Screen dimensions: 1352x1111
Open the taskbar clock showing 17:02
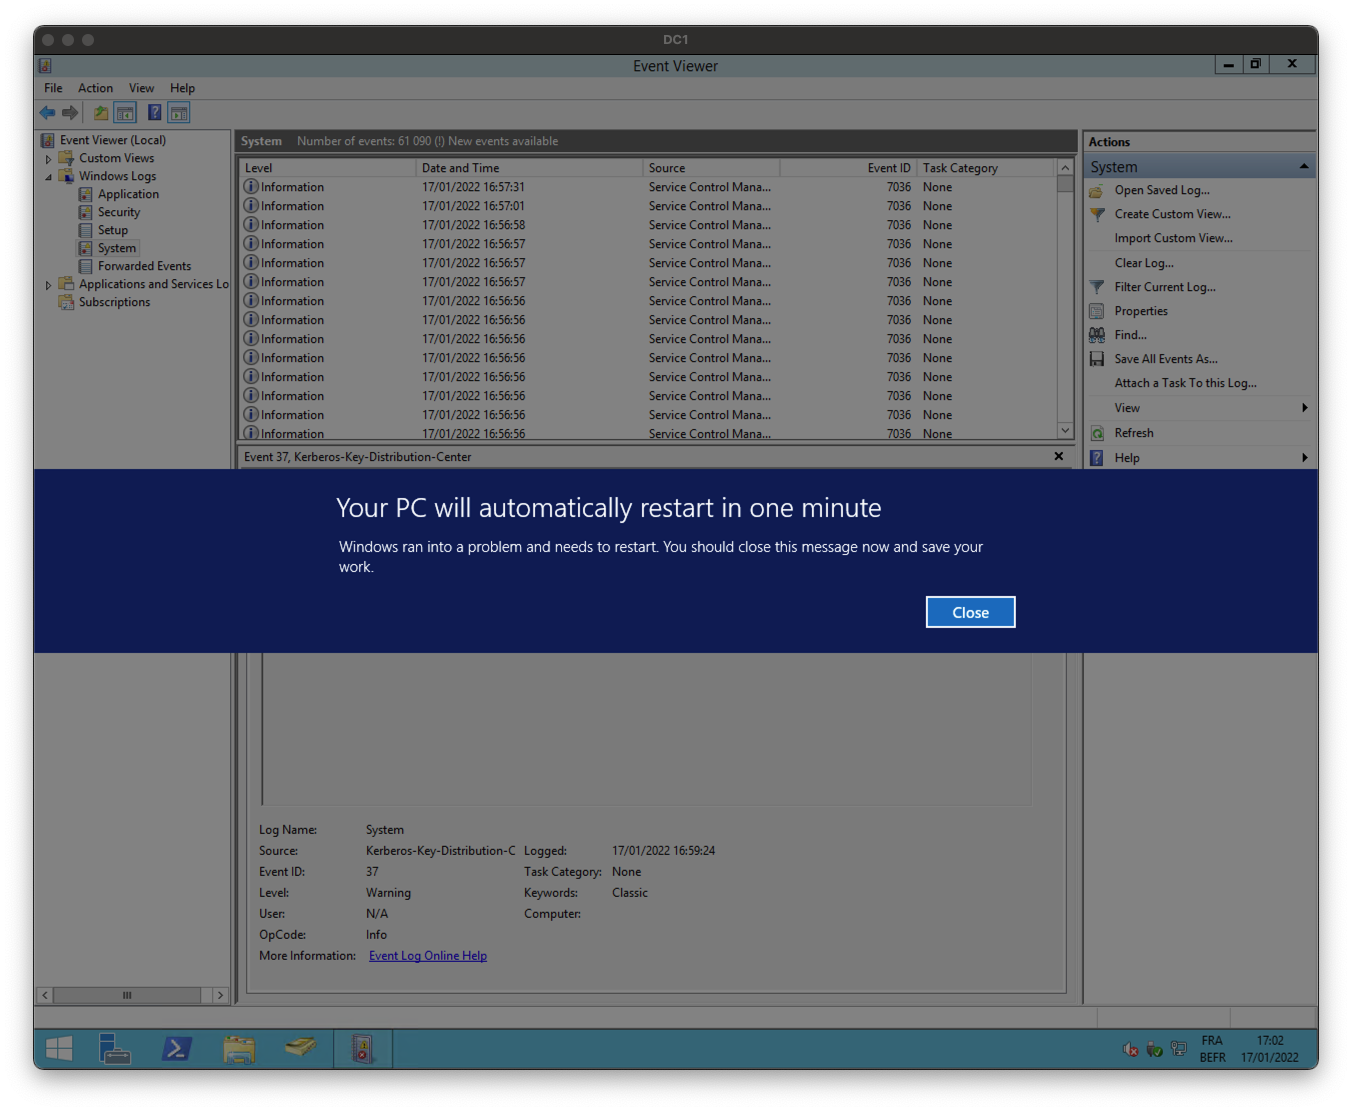coord(1270,1049)
